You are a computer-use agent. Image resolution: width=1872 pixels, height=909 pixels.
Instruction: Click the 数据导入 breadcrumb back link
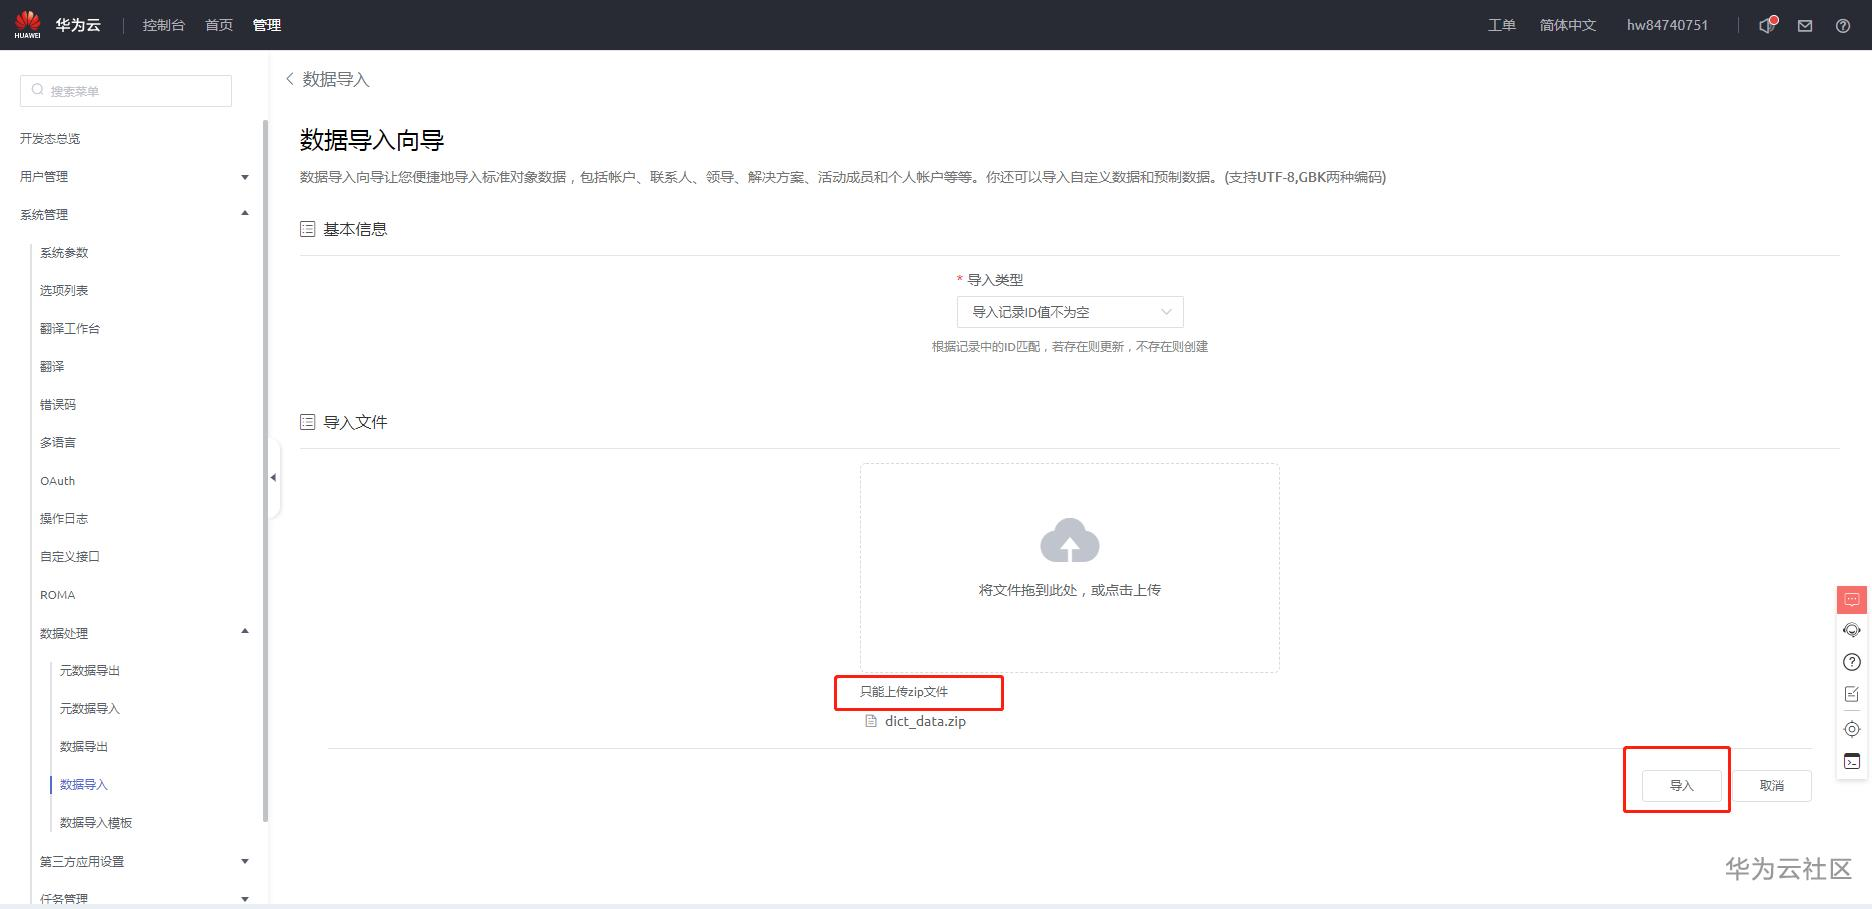point(336,79)
